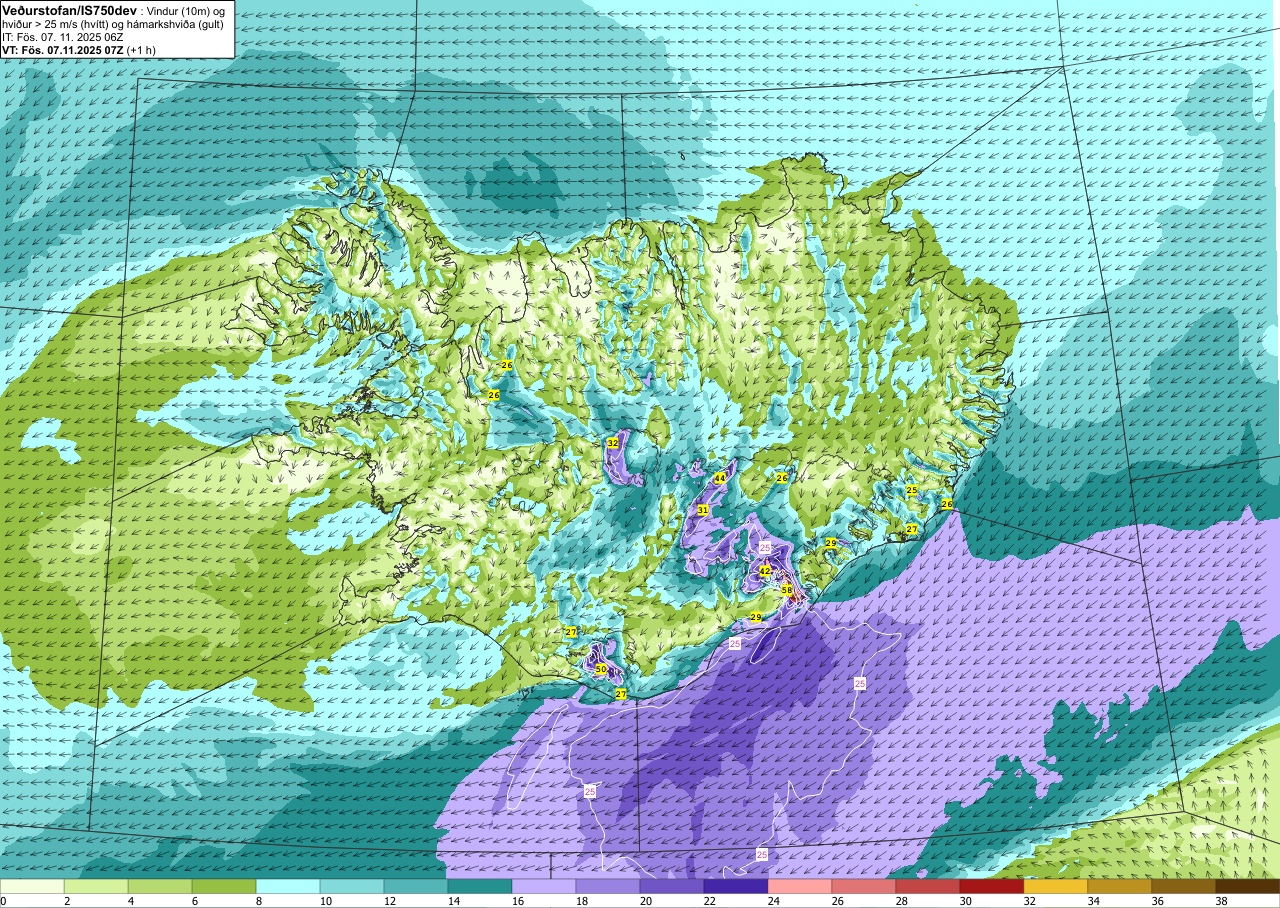Select the 4–6 m/s legend color swatch
Viewport: 1280px width, 908px height.
(x=160, y=886)
